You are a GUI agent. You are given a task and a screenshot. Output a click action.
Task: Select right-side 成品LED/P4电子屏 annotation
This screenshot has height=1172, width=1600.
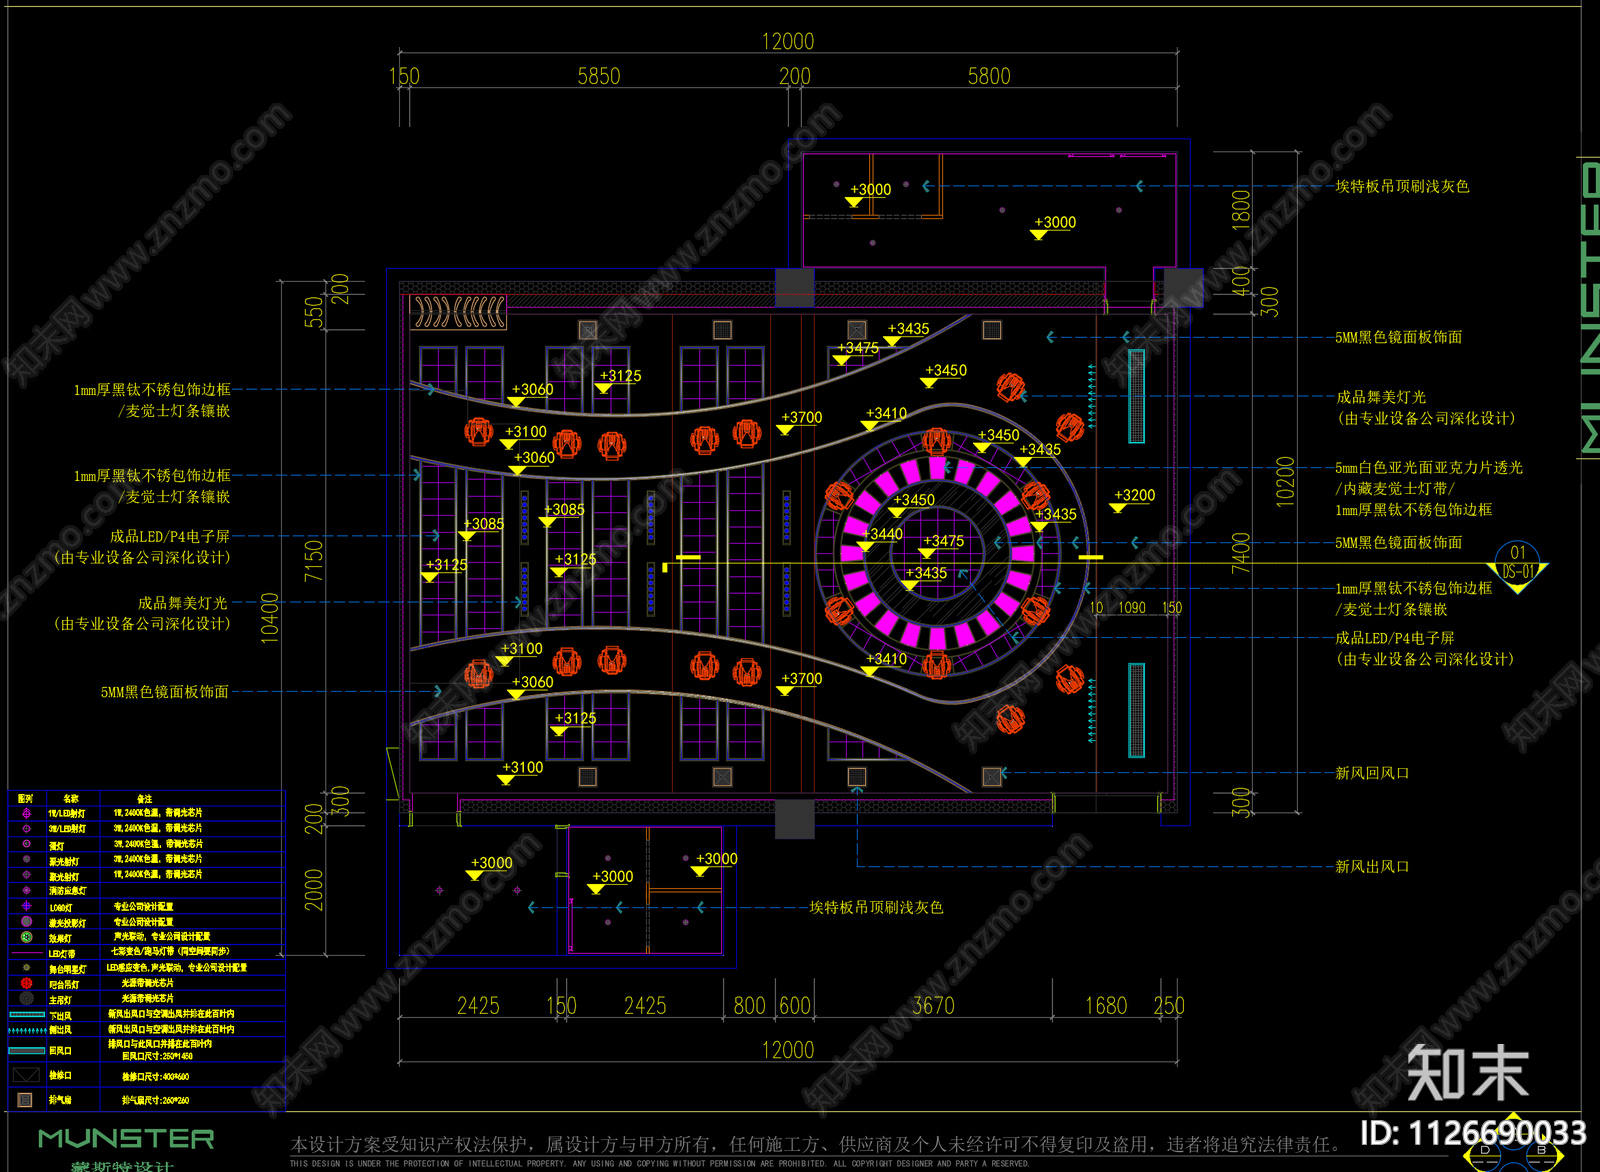pos(1395,638)
